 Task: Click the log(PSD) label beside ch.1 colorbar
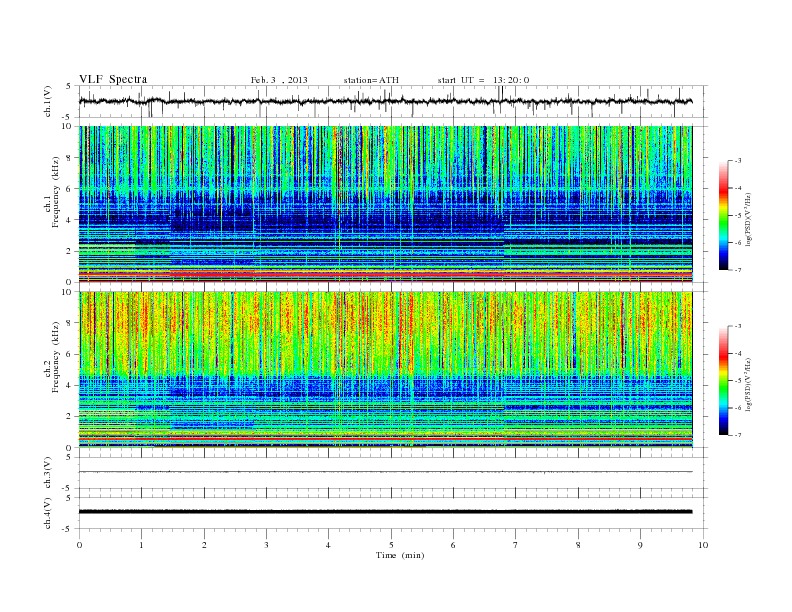(x=750, y=219)
